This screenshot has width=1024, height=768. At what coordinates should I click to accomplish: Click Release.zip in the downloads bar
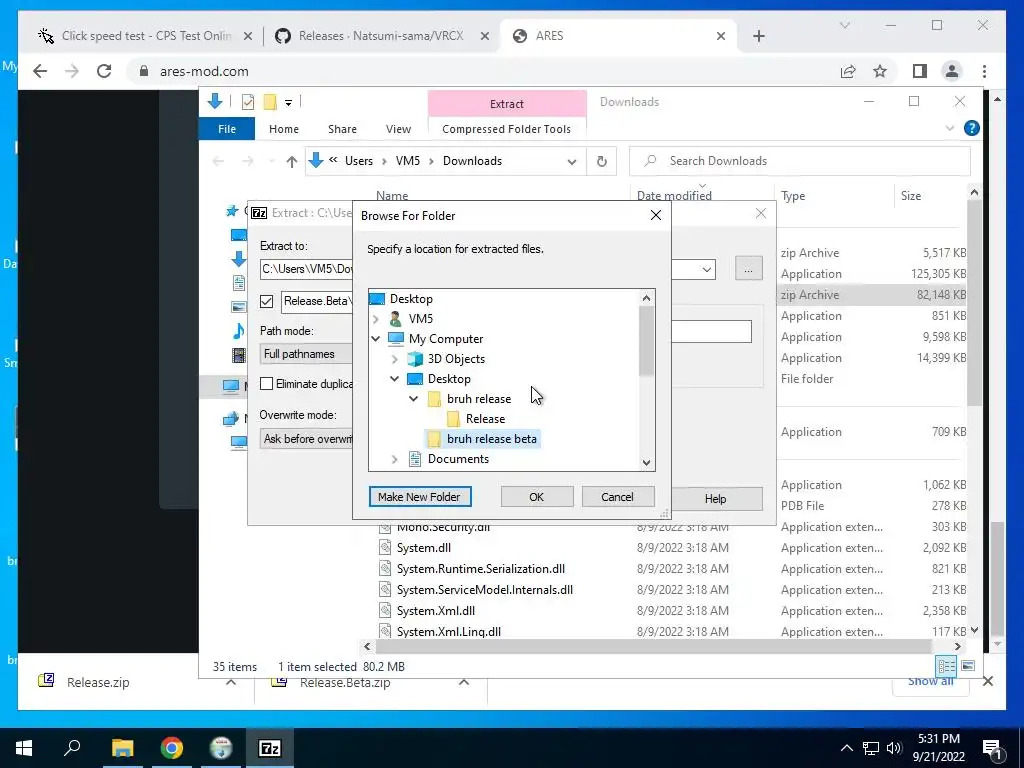click(x=98, y=682)
